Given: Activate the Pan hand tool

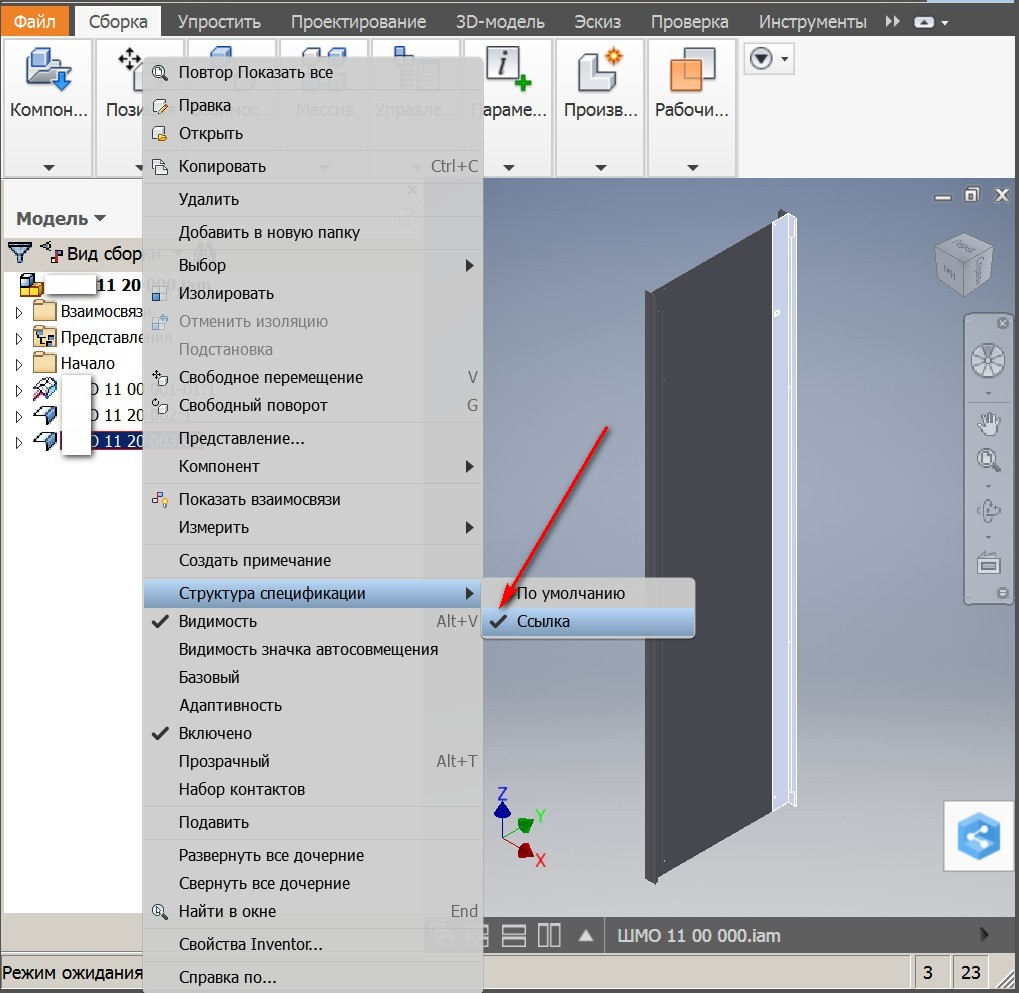Looking at the screenshot, I should click(x=988, y=424).
